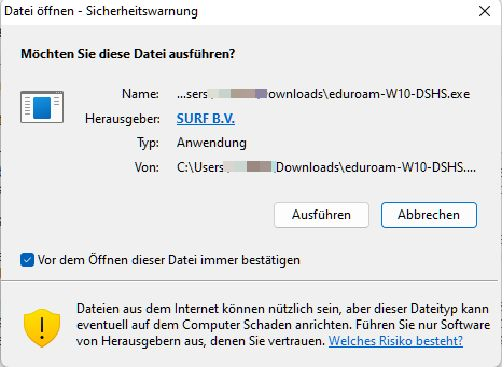Click the 'Von:' label
Viewport: 504px width, 367px height.
click(x=147, y=167)
